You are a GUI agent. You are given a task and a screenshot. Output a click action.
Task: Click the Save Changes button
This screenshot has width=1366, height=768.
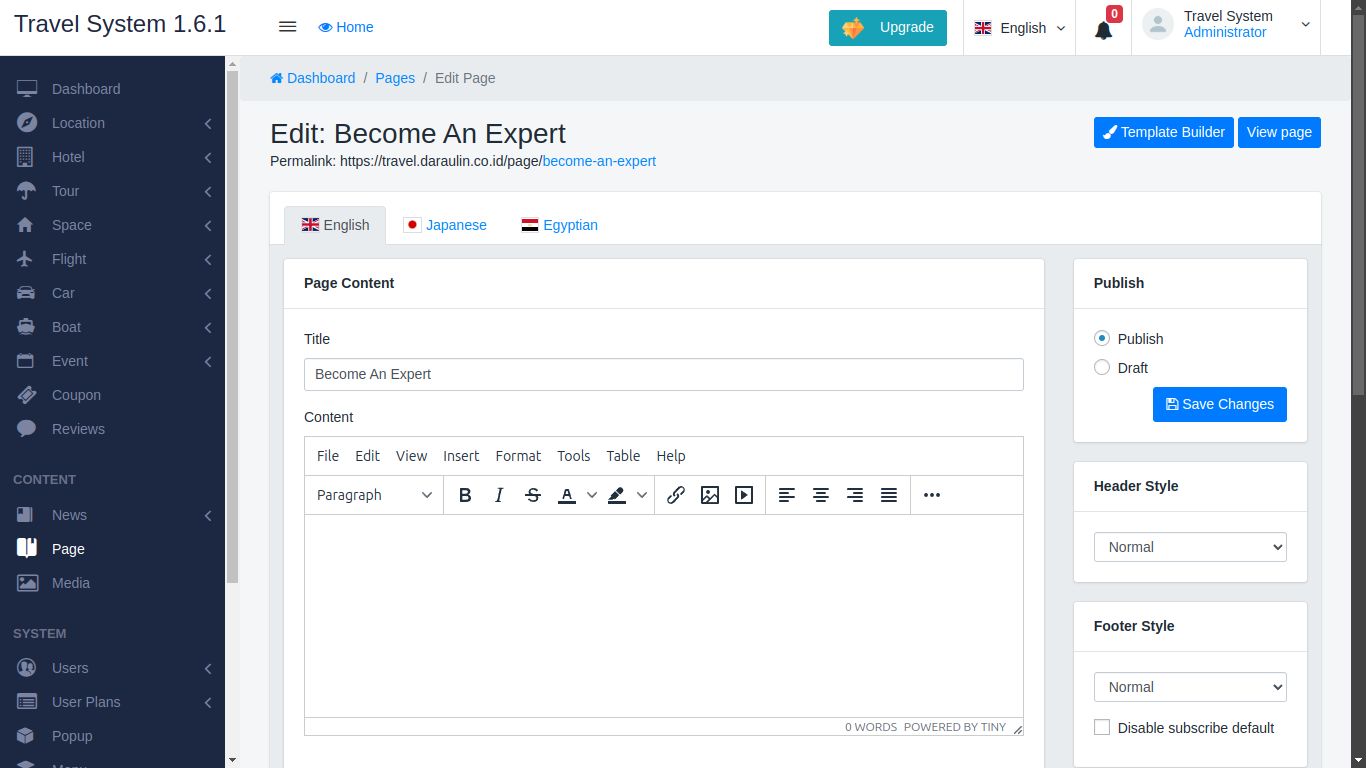tap(1219, 404)
